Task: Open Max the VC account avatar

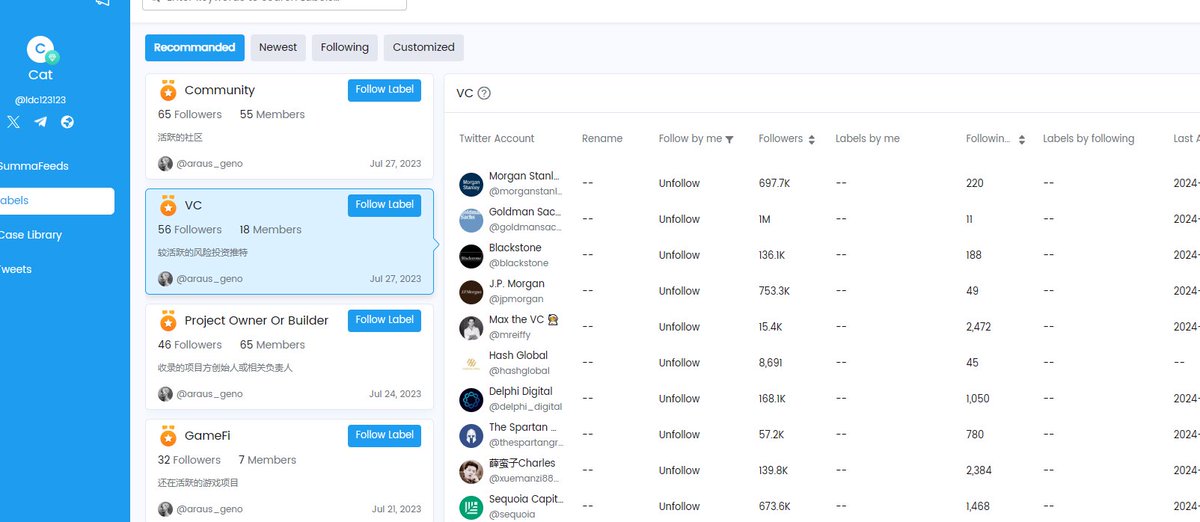Action: coord(471,328)
